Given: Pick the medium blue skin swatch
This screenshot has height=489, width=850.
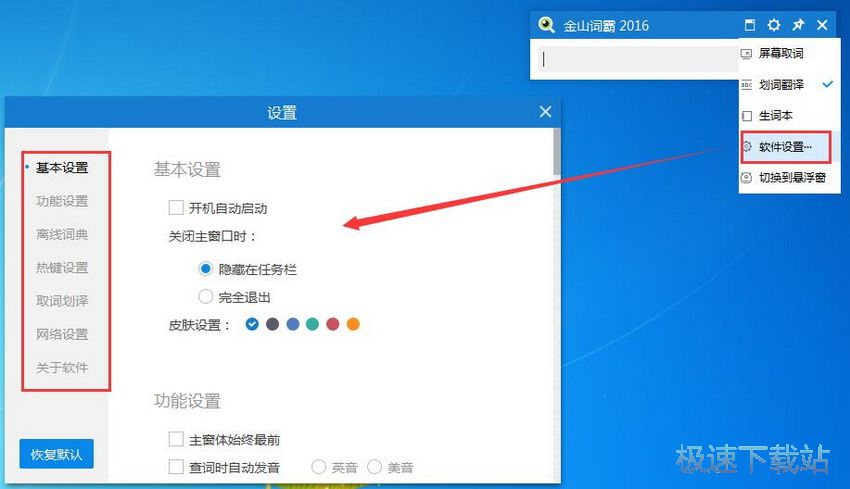Looking at the screenshot, I should pyautogui.click(x=293, y=324).
